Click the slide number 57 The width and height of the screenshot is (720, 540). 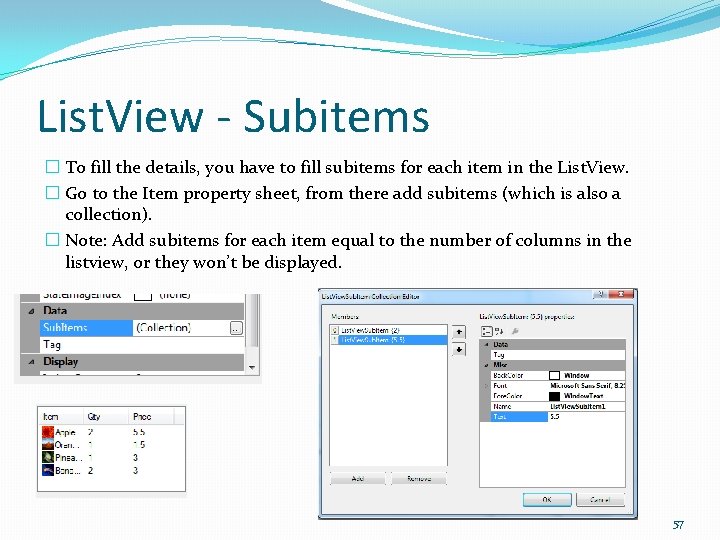click(678, 525)
